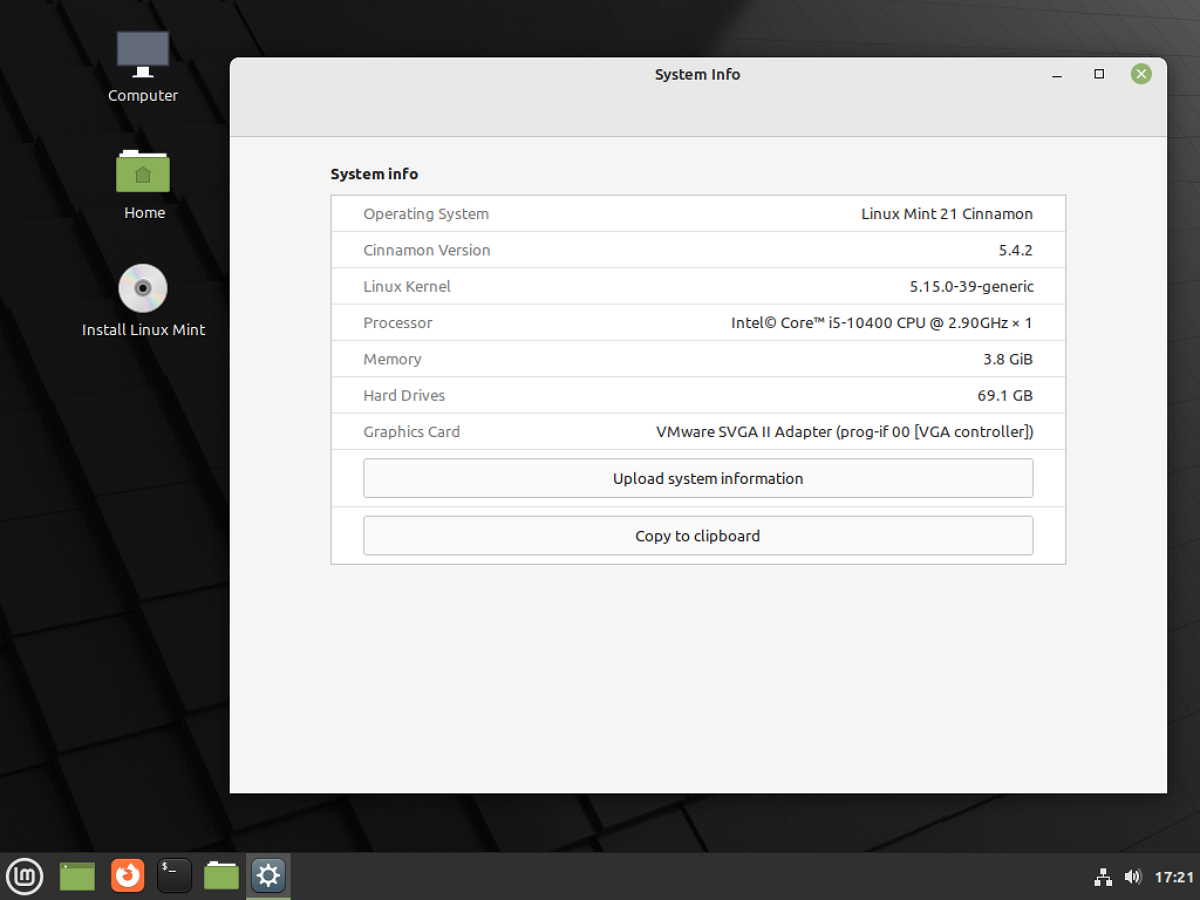The width and height of the screenshot is (1200, 900).
Task: Open the Files manager from the taskbar
Action: [77, 876]
